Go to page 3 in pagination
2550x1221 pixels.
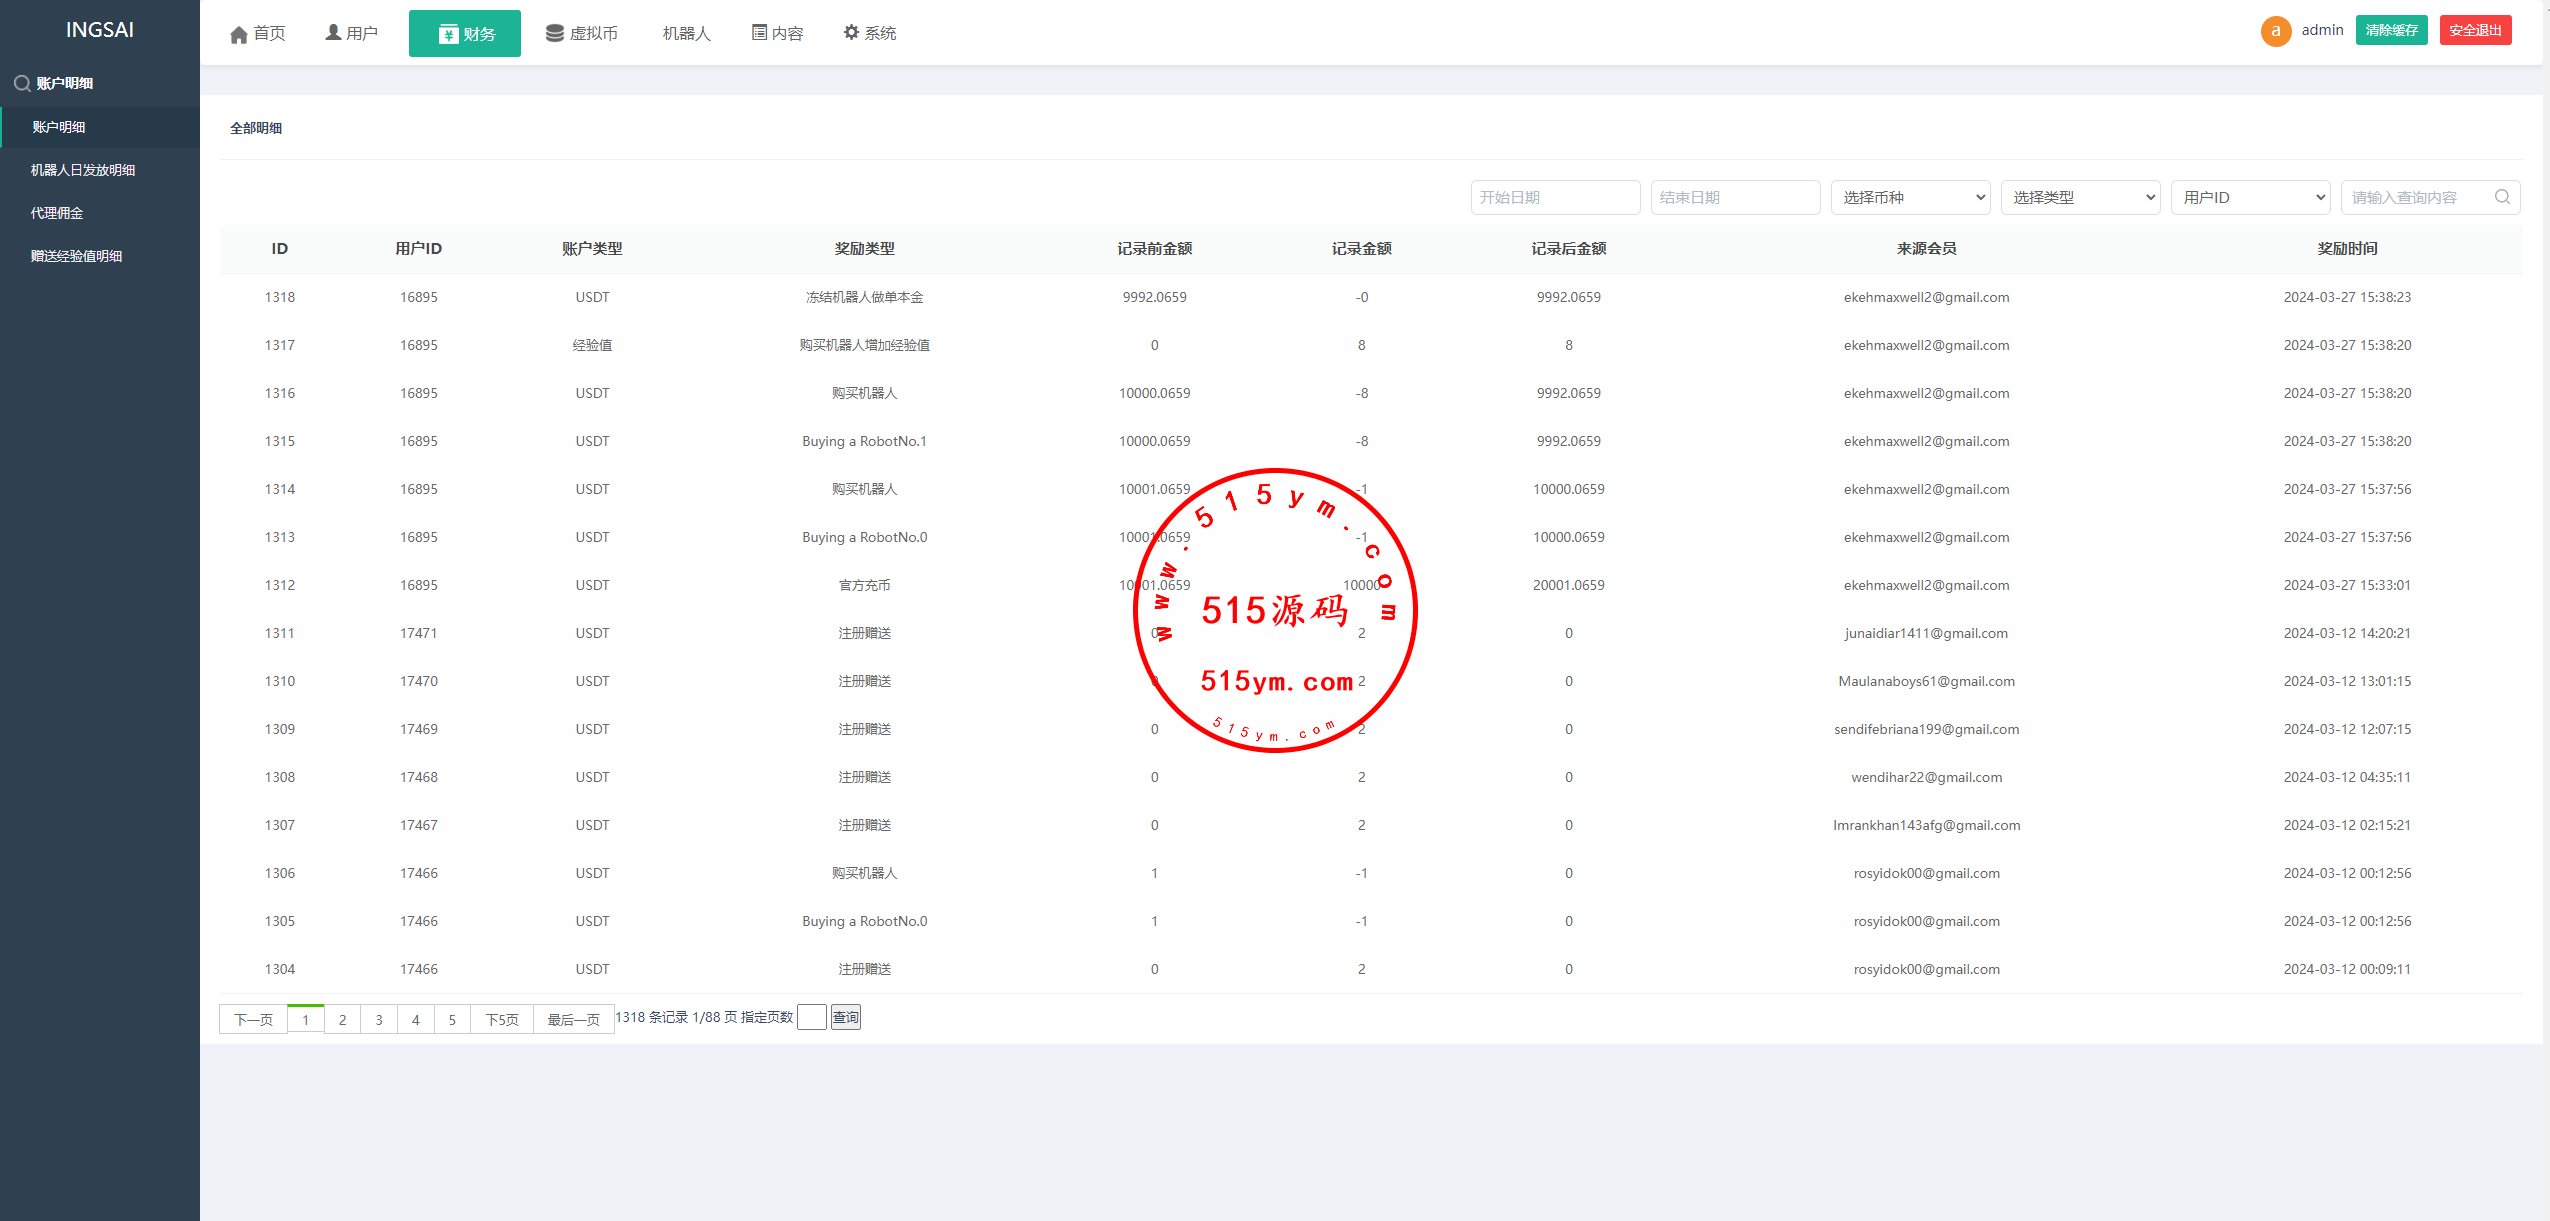click(x=379, y=1019)
